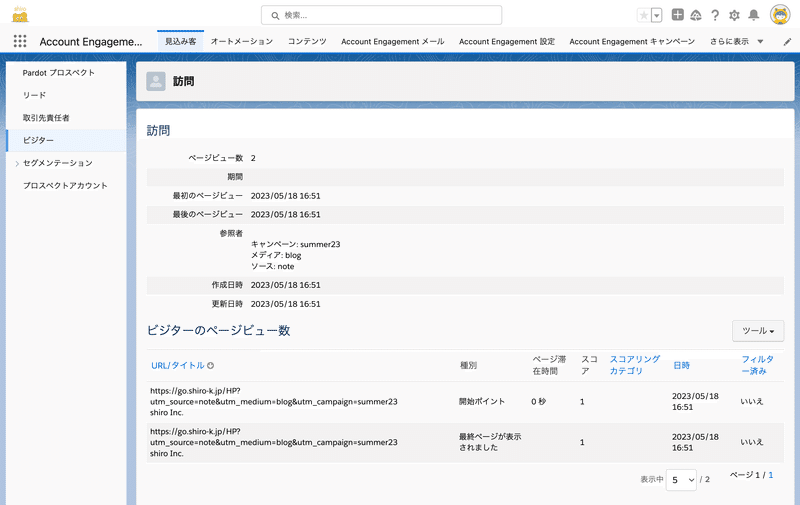Click the info icon next to URL/タイトル
The width and height of the screenshot is (800, 505).
point(210,365)
